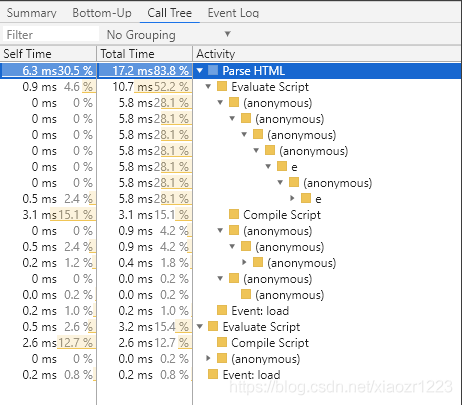
Task: Open the No Grouping dropdown
Action: pyautogui.click(x=168, y=34)
